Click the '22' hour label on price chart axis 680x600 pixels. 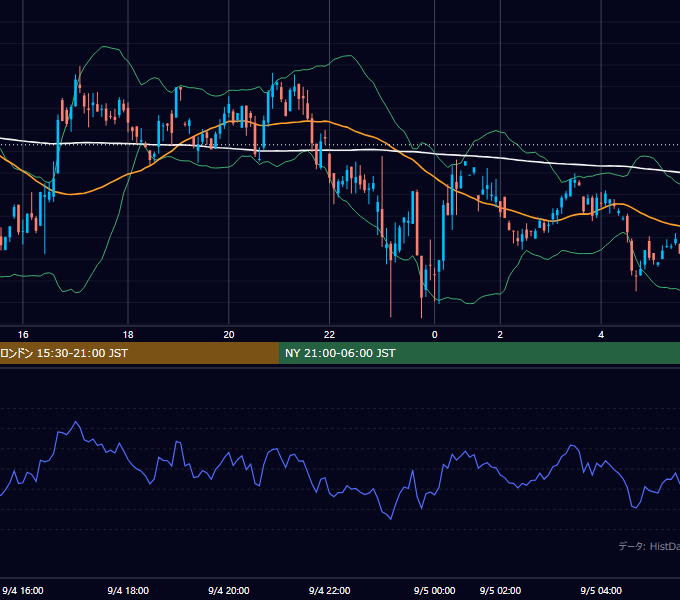pyautogui.click(x=329, y=334)
